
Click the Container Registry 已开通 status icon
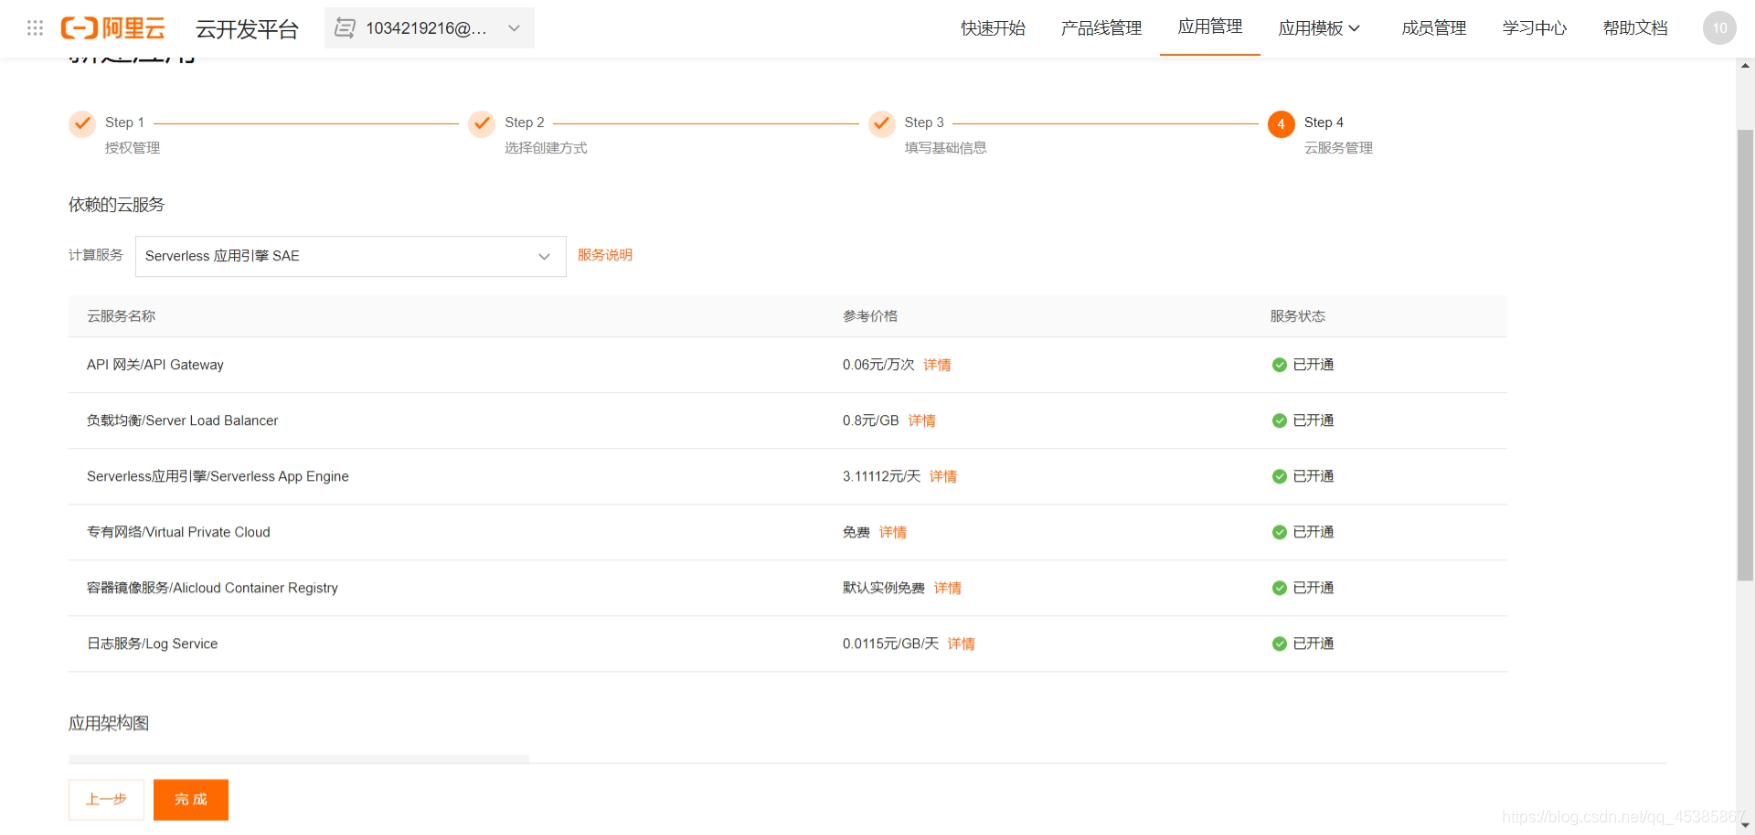1279,588
